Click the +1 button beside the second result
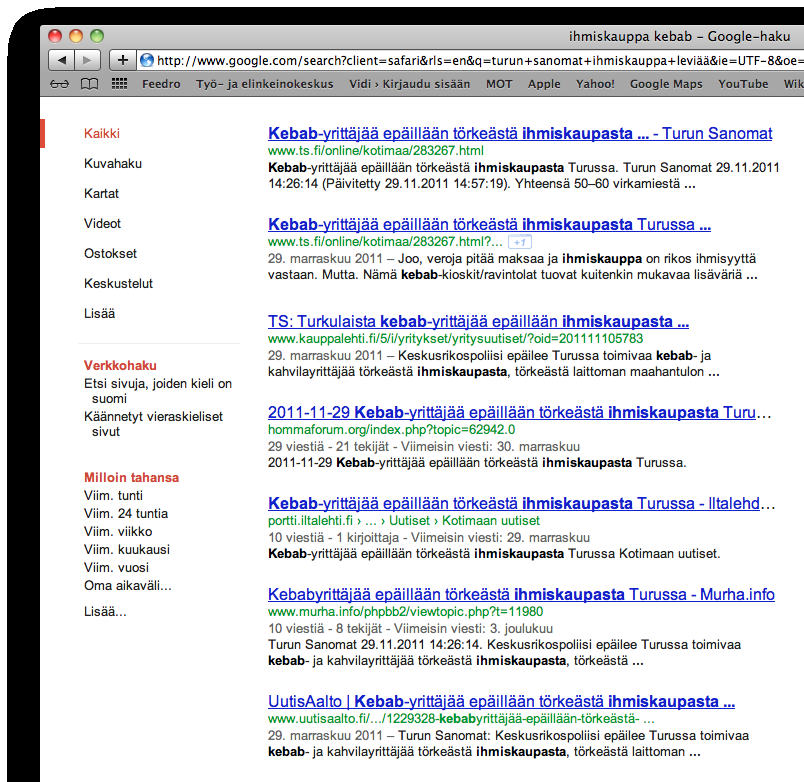 pyautogui.click(x=519, y=242)
